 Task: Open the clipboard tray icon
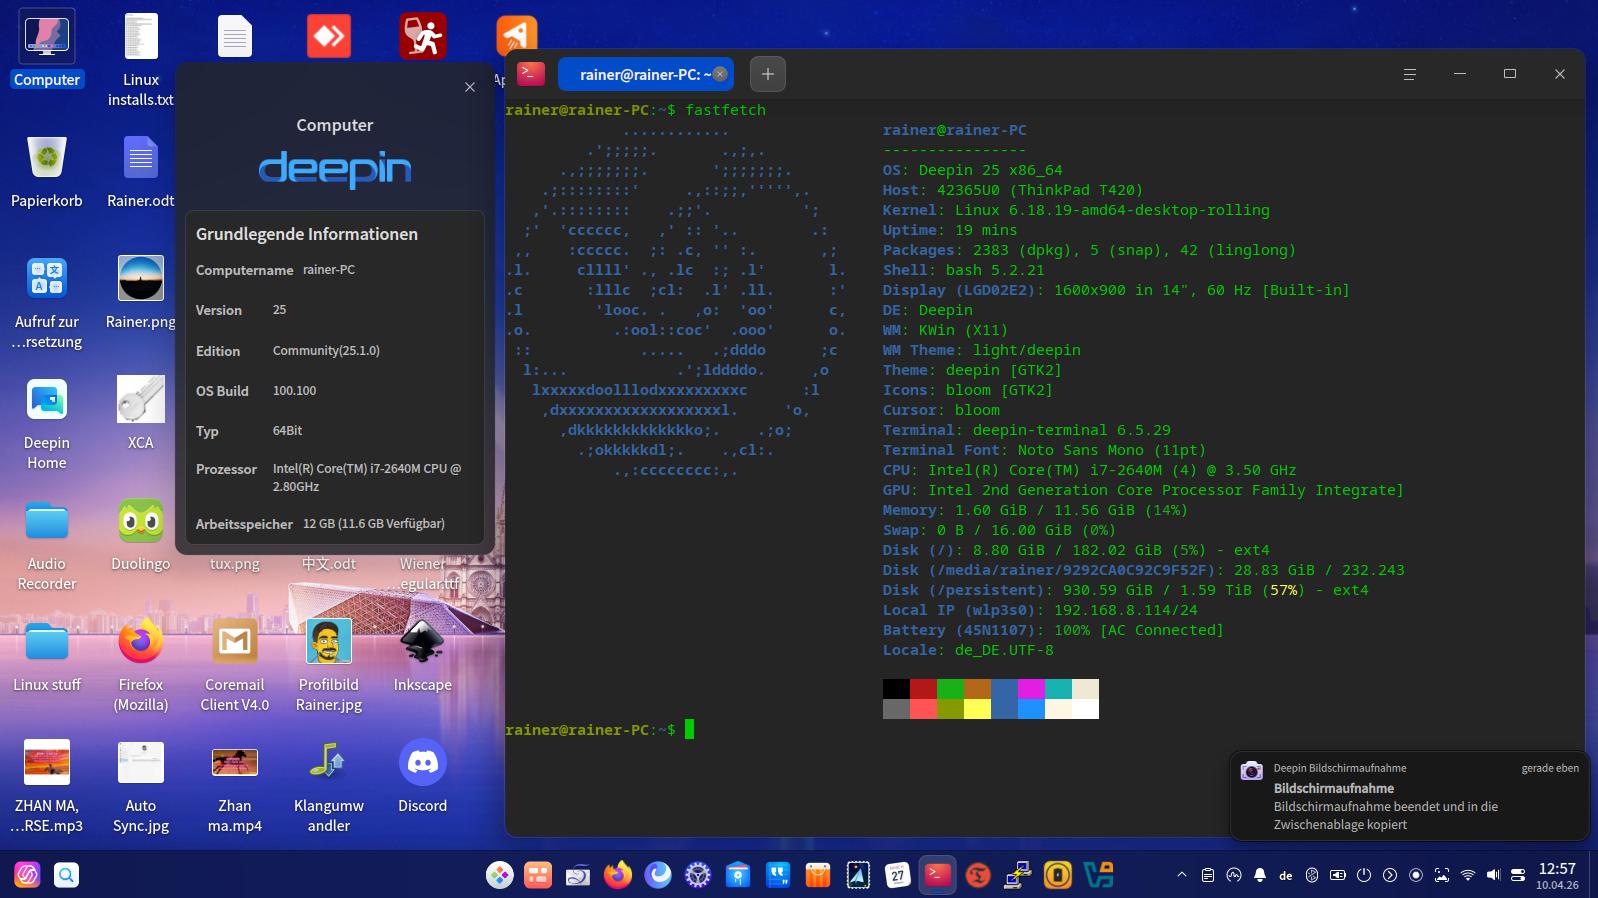coord(1208,875)
